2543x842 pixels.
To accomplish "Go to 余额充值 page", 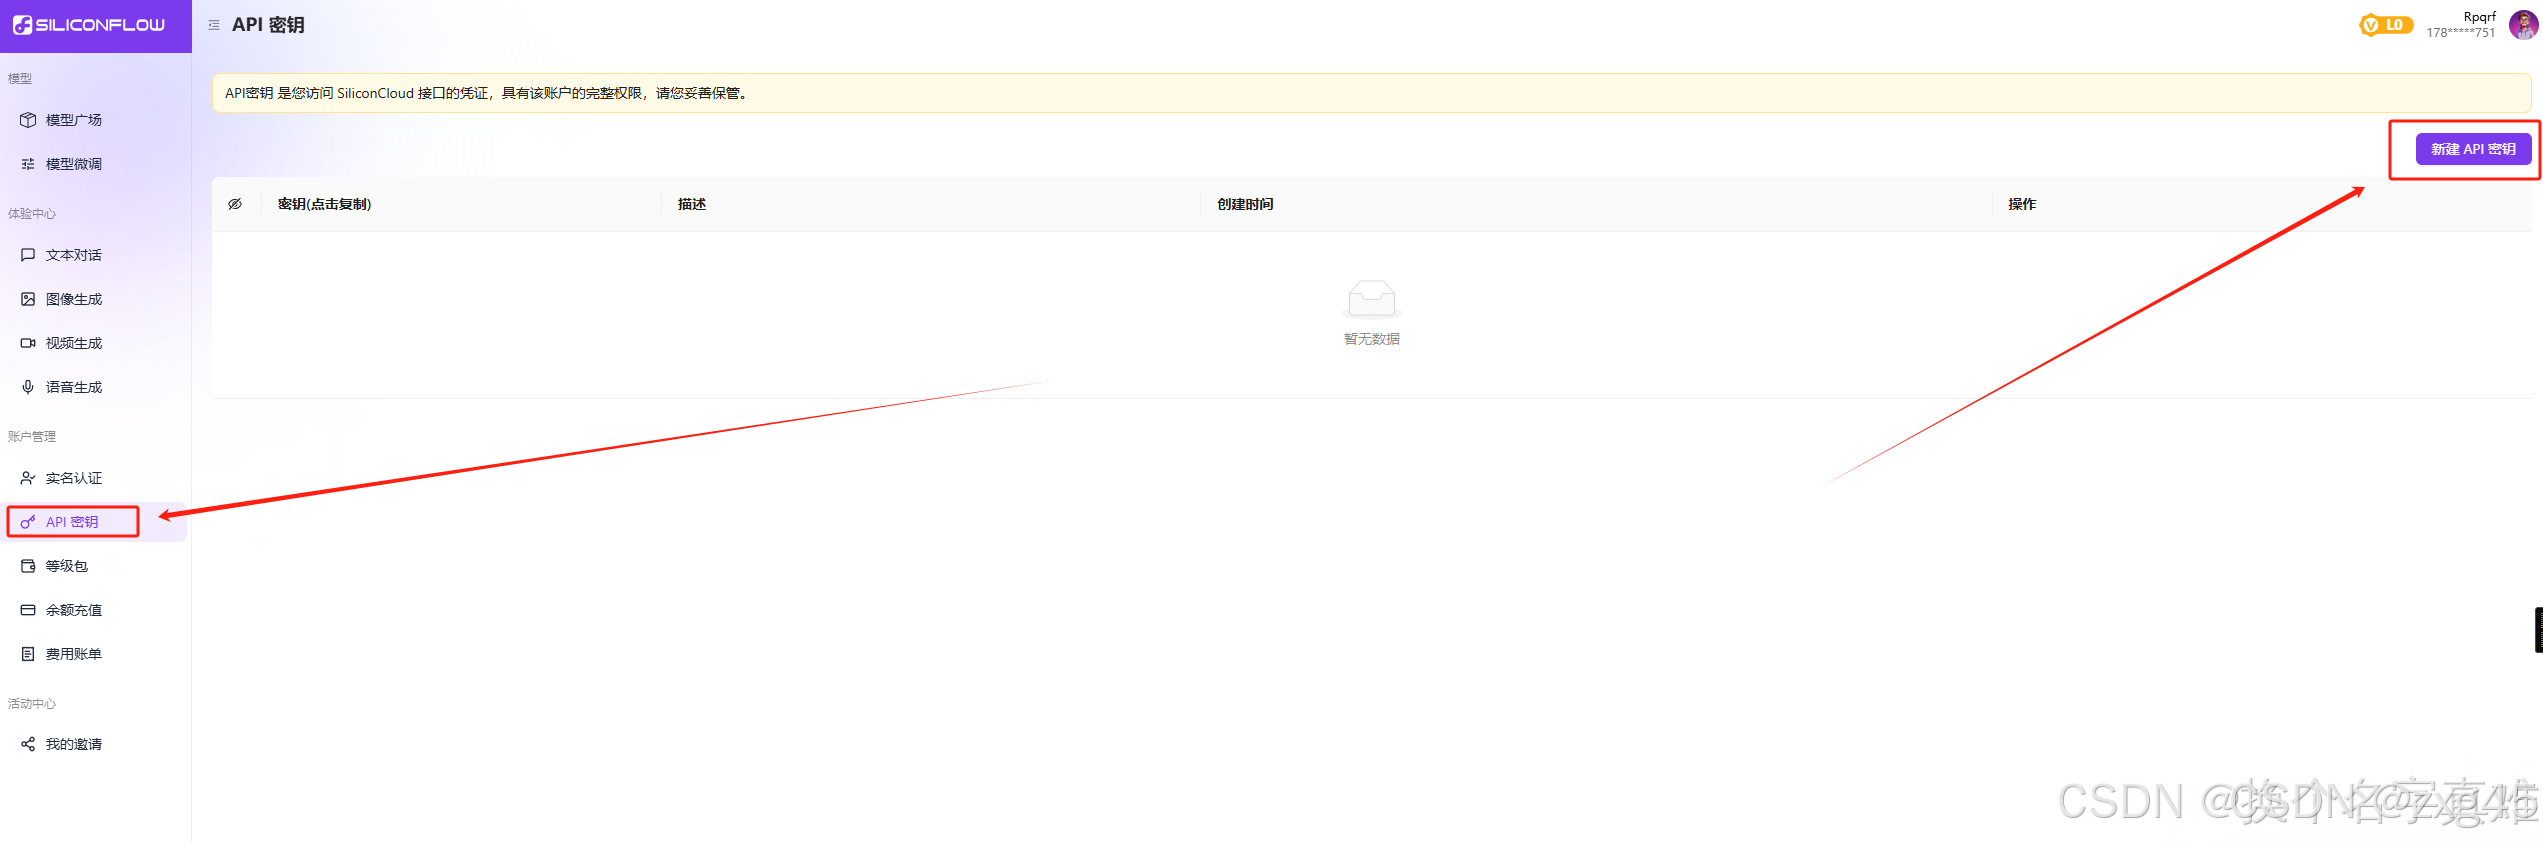I will [x=95, y=610].
